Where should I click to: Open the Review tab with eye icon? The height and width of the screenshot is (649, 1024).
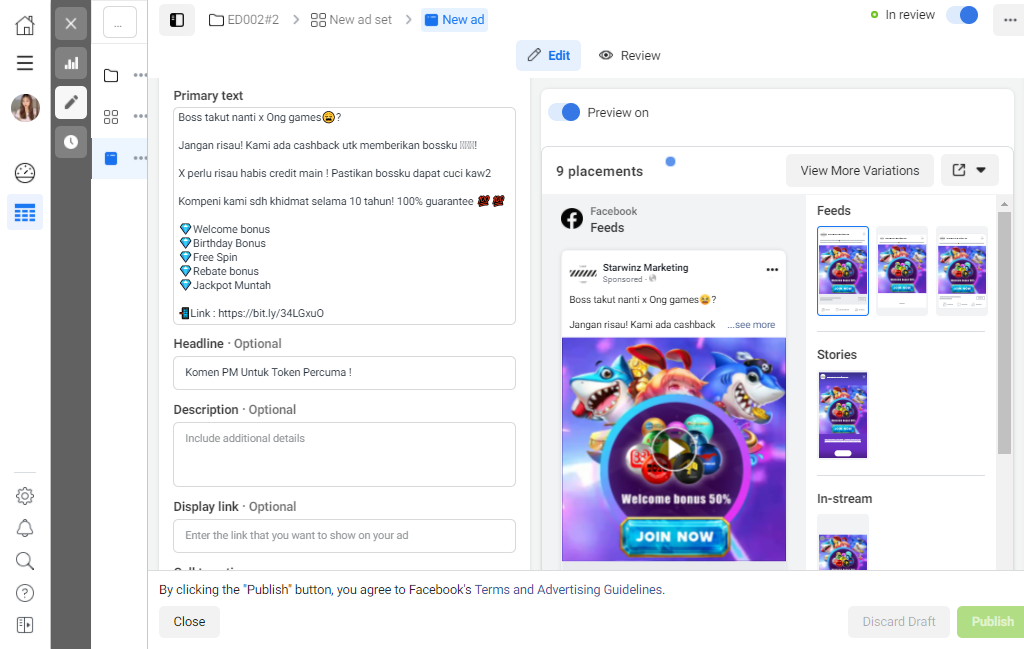(630, 55)
